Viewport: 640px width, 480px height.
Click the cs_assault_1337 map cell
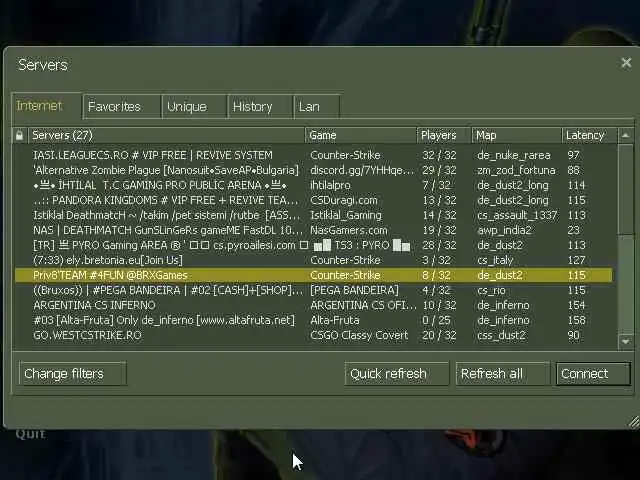click(517, 215)
